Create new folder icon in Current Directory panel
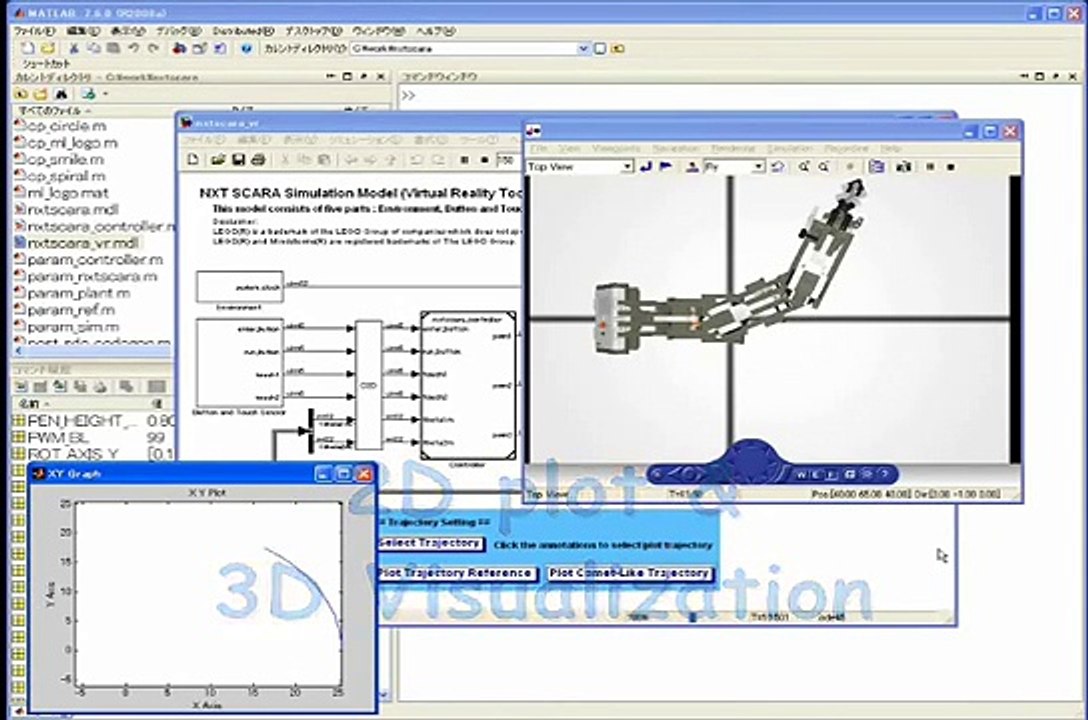 tap(40, 94)
